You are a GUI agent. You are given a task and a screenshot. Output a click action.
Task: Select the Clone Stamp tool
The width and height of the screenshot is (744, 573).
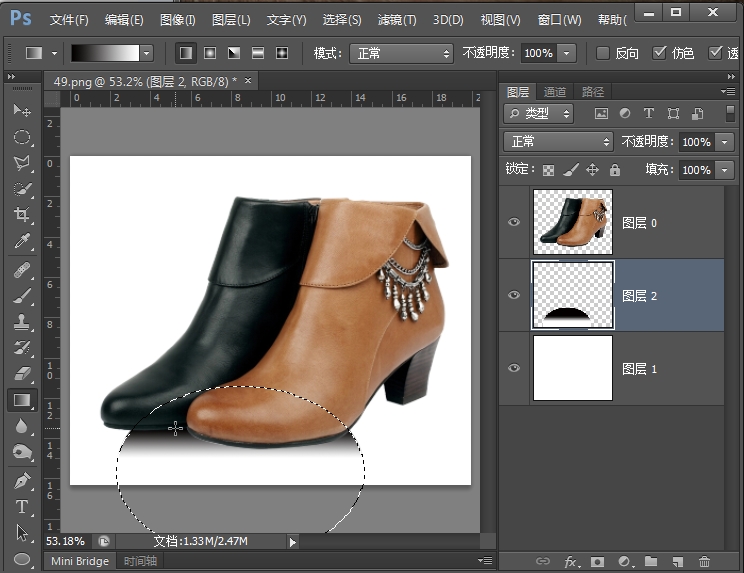click(x=21, y=322)
